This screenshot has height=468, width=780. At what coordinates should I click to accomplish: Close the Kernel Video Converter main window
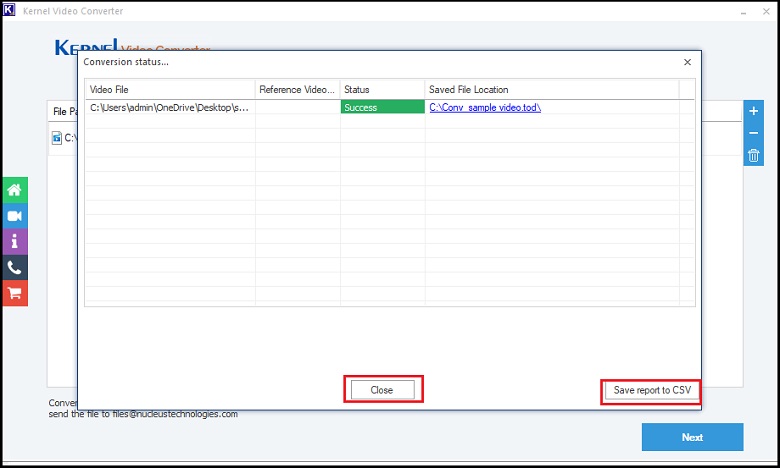pos(767,11)
